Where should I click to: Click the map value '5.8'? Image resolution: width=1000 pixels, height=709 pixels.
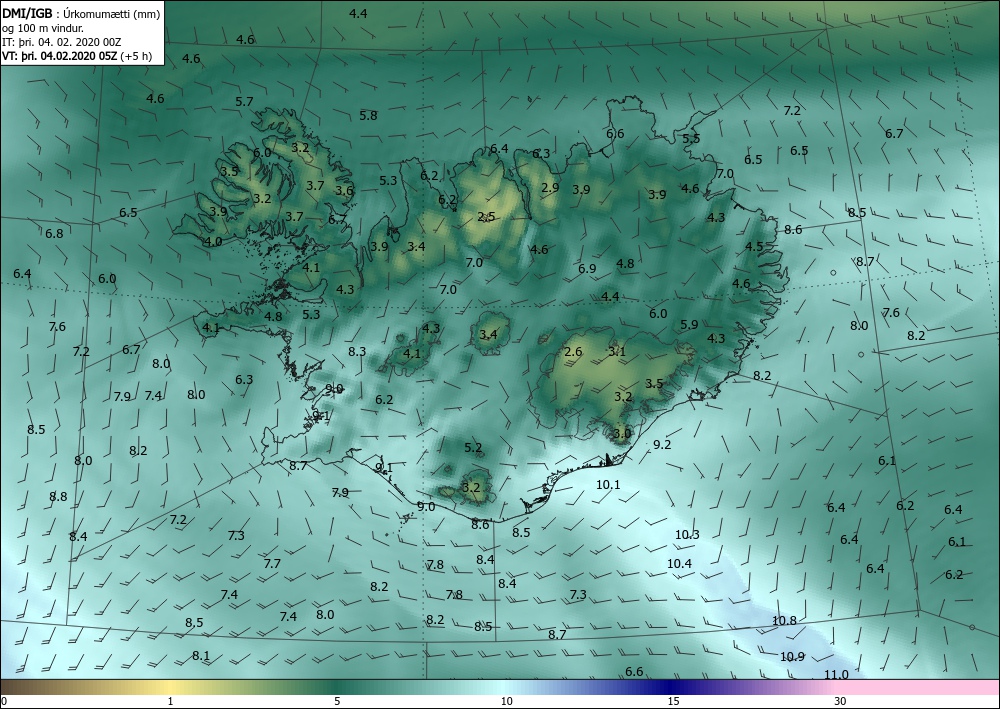[368, 115]
